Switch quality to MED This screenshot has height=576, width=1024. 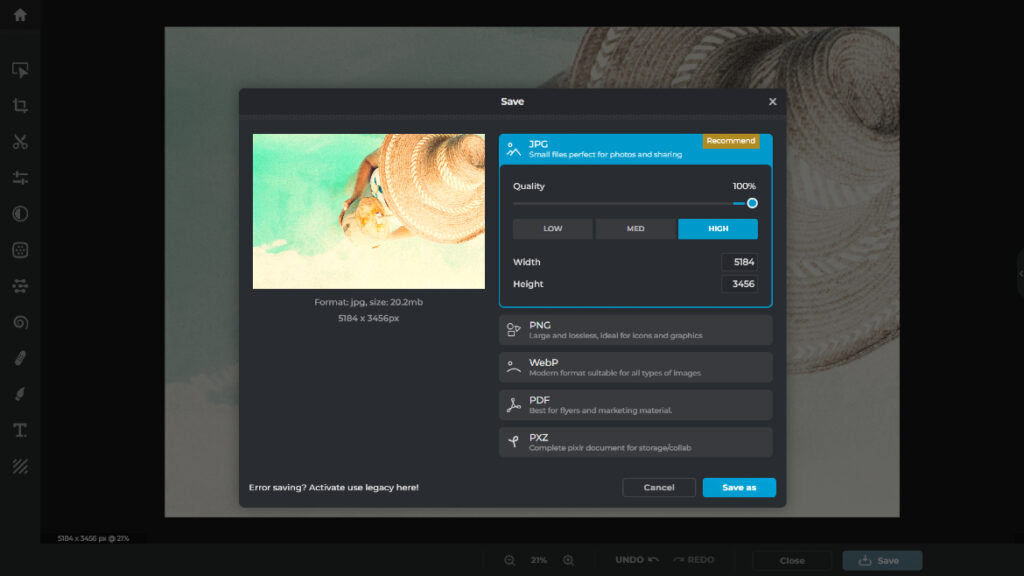coord(635,228)
